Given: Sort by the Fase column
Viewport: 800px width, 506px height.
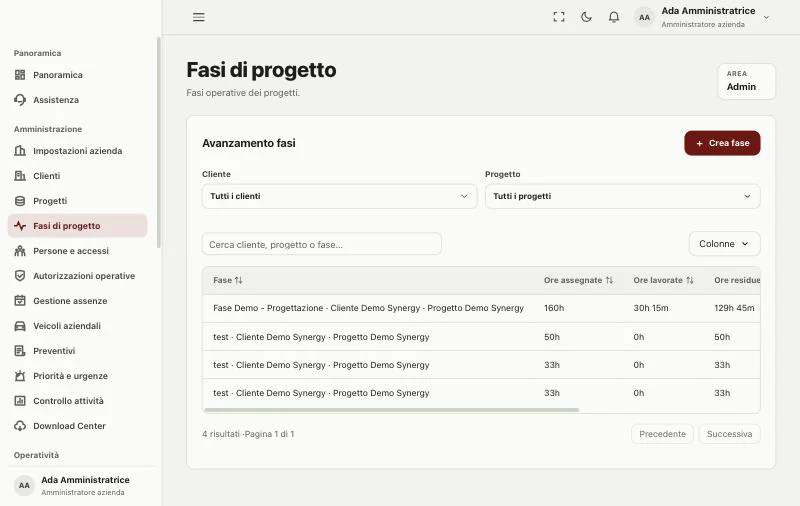Looking at the screenshot, I should pos(228,280).
